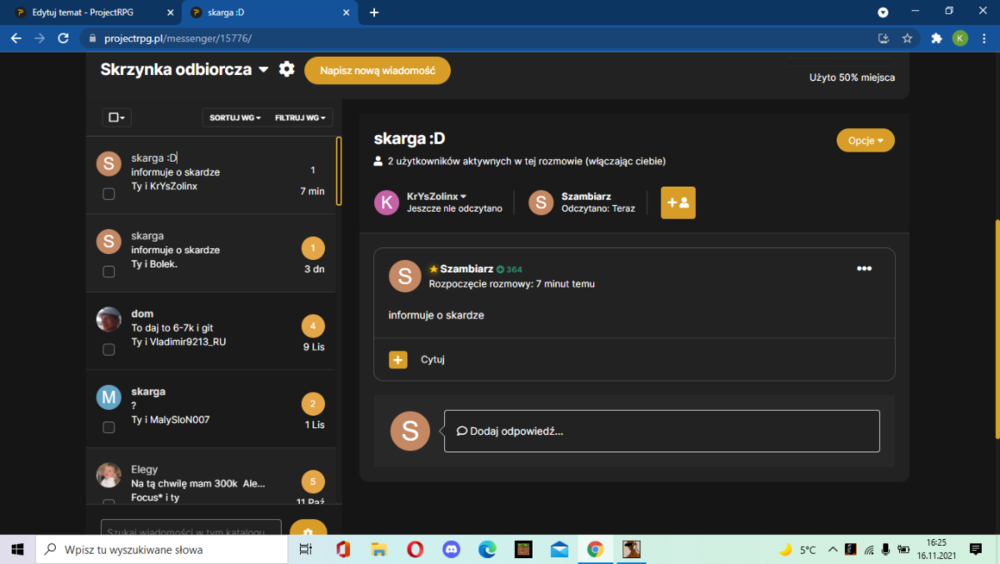Open a new browser tab with plus
Image resolution: width=1000 pixels, height=564 pixels.
[374, 12]
